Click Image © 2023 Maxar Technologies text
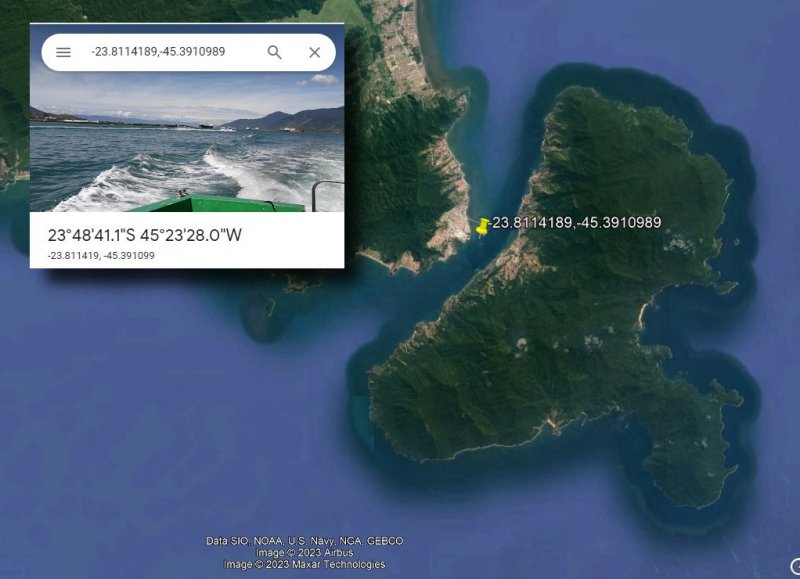Screen dimensions: 800x579 click(x=305, y=564)
